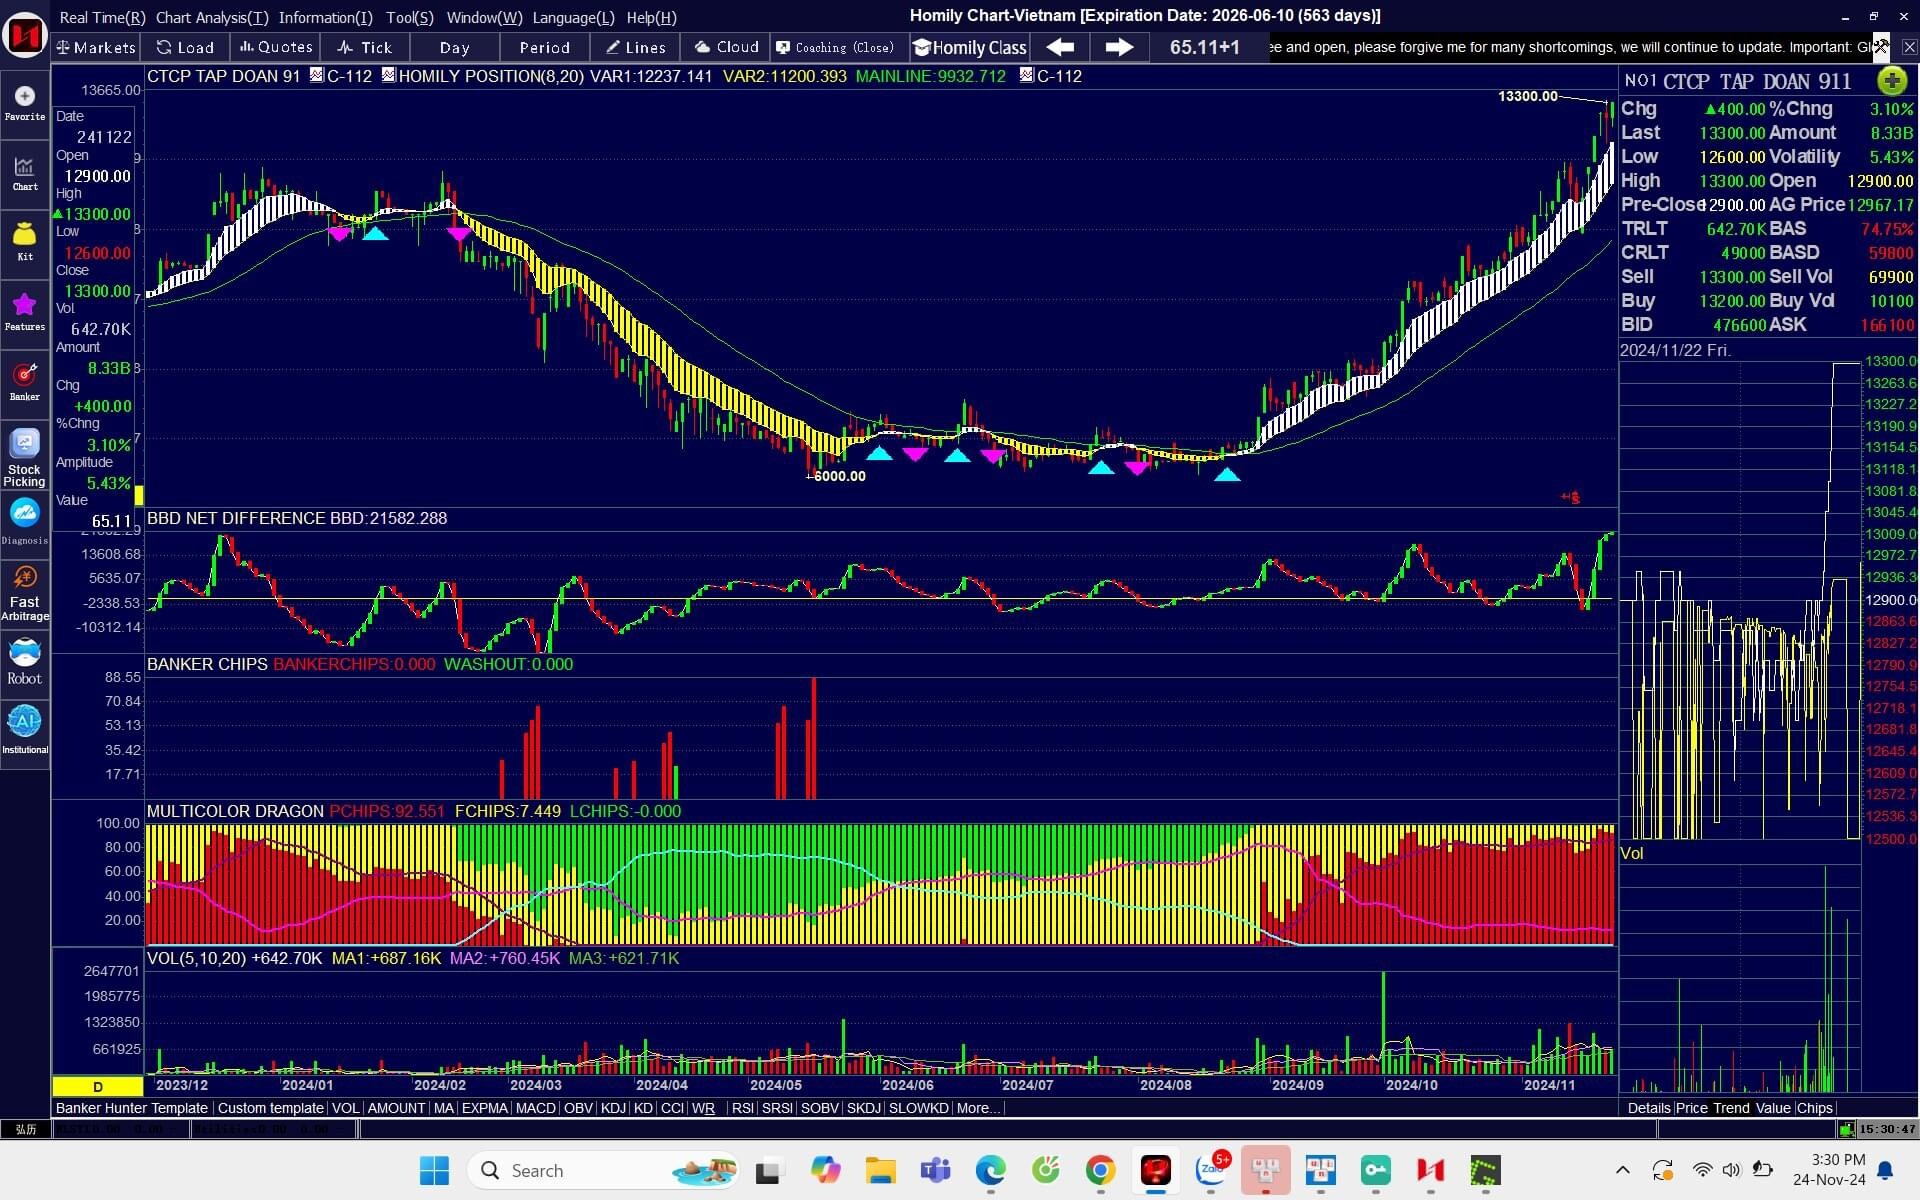Switch indicator to MACD tab
The image size is (1920, 1200).
click(x=535, y=1108)
